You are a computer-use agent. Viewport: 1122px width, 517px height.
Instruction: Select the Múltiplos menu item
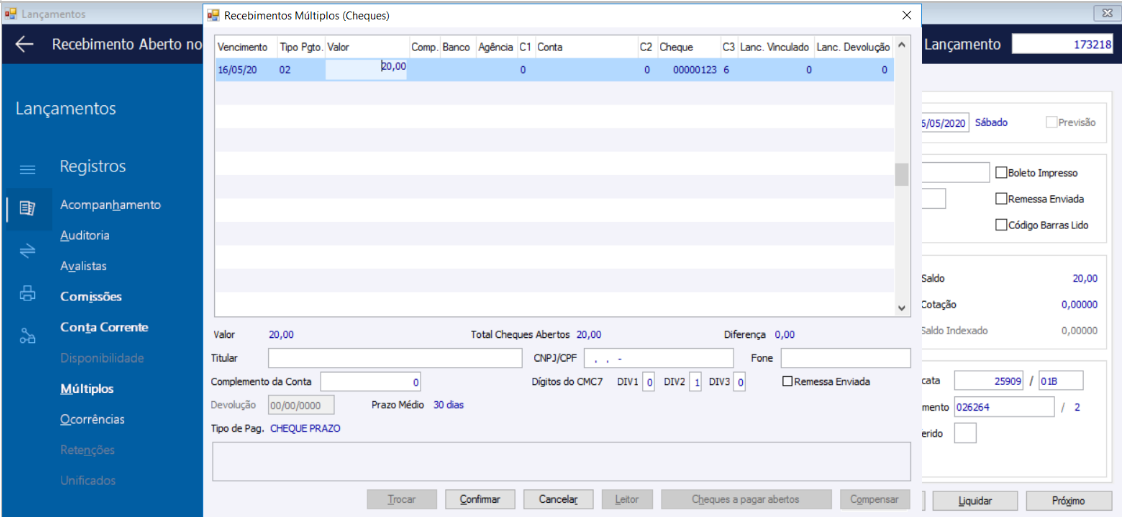[x=87, y=389]
